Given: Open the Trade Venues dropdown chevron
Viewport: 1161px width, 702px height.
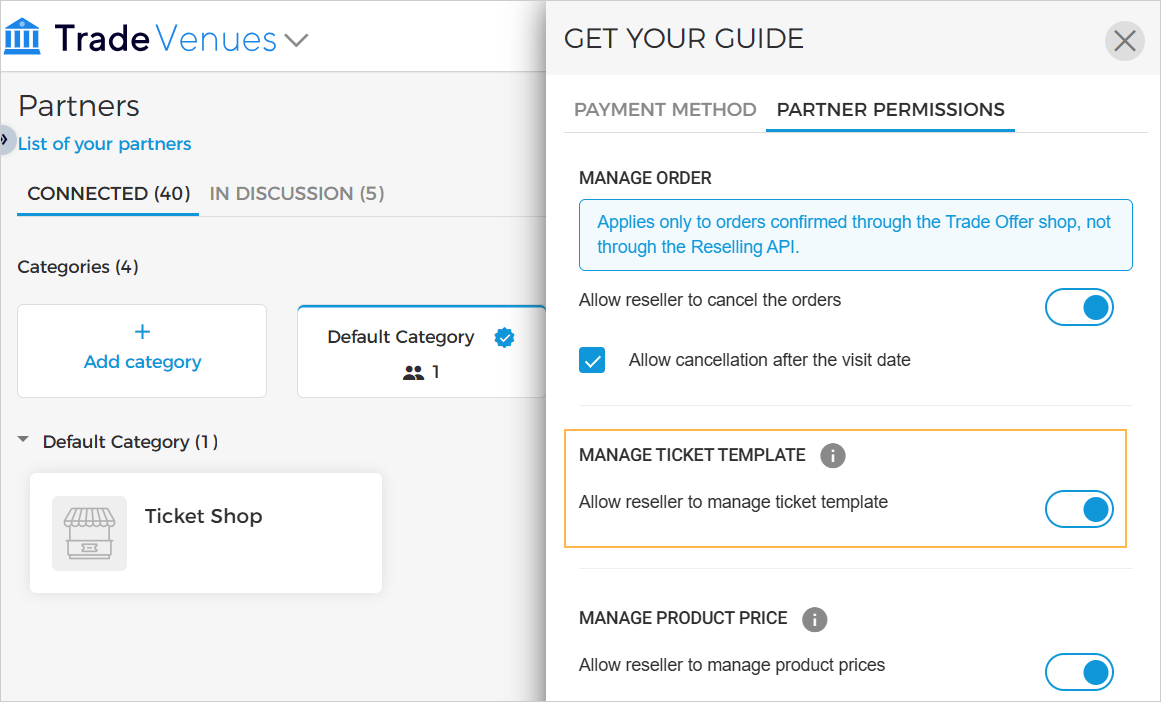Looking at the screenshot, I should tap(296, 41).
